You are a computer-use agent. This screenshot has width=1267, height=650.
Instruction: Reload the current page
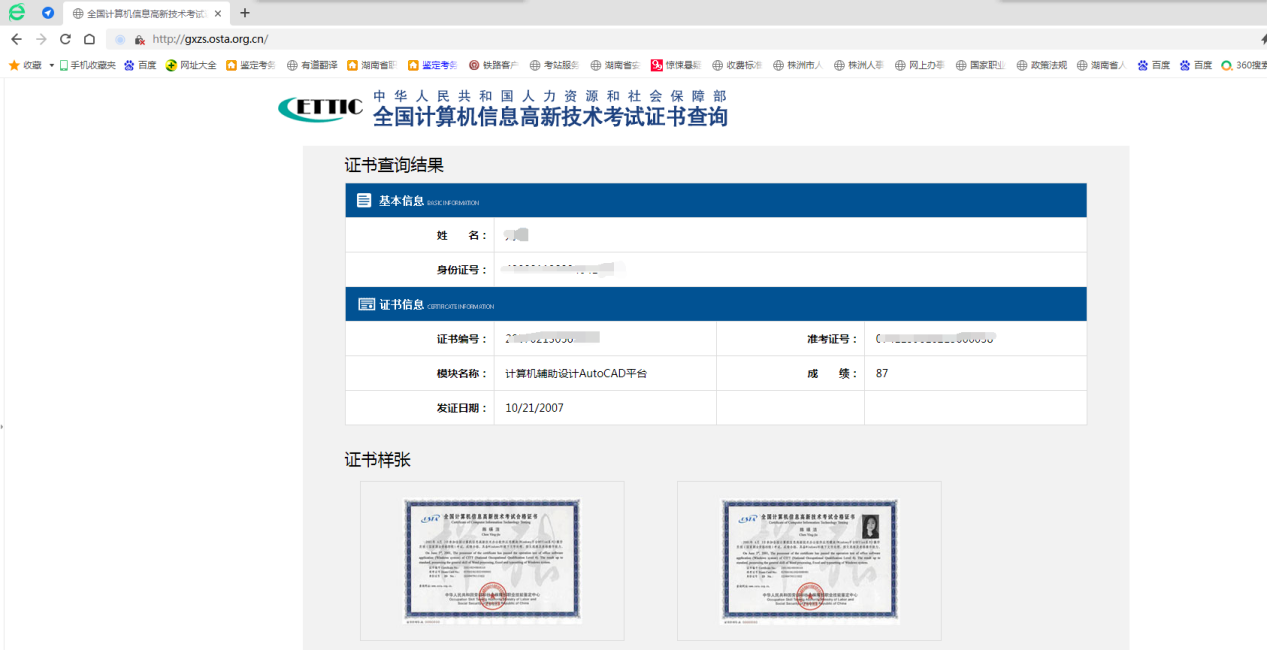click(x=65, y=39)
